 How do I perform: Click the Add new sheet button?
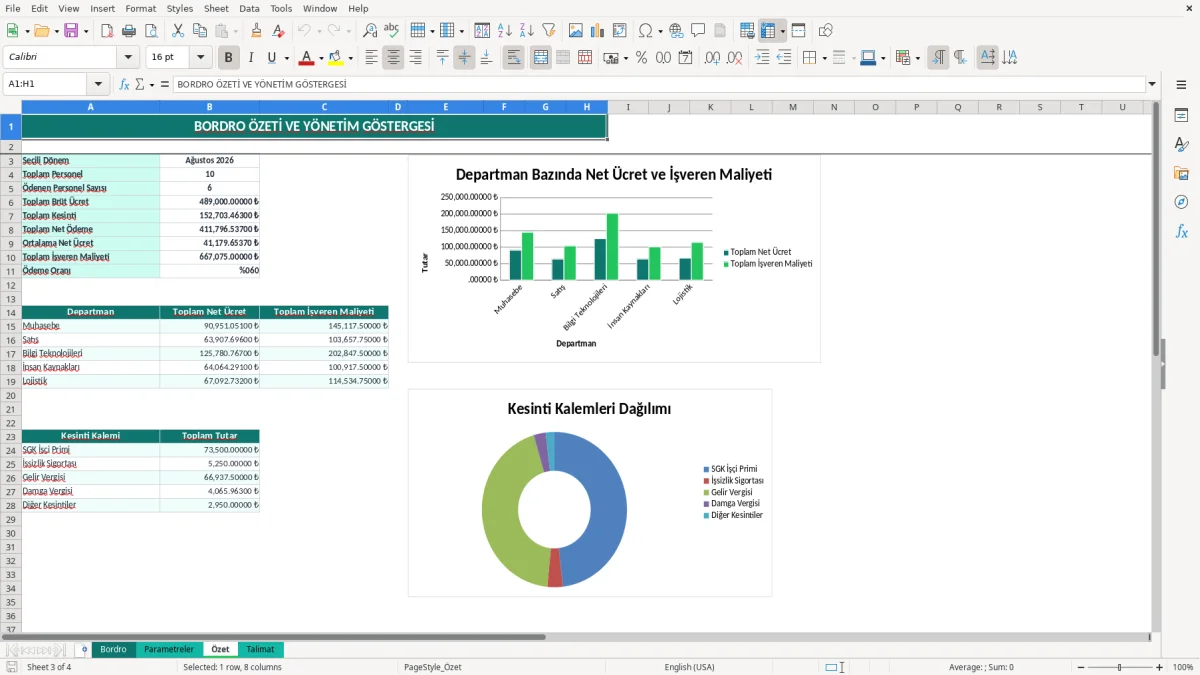84,649
